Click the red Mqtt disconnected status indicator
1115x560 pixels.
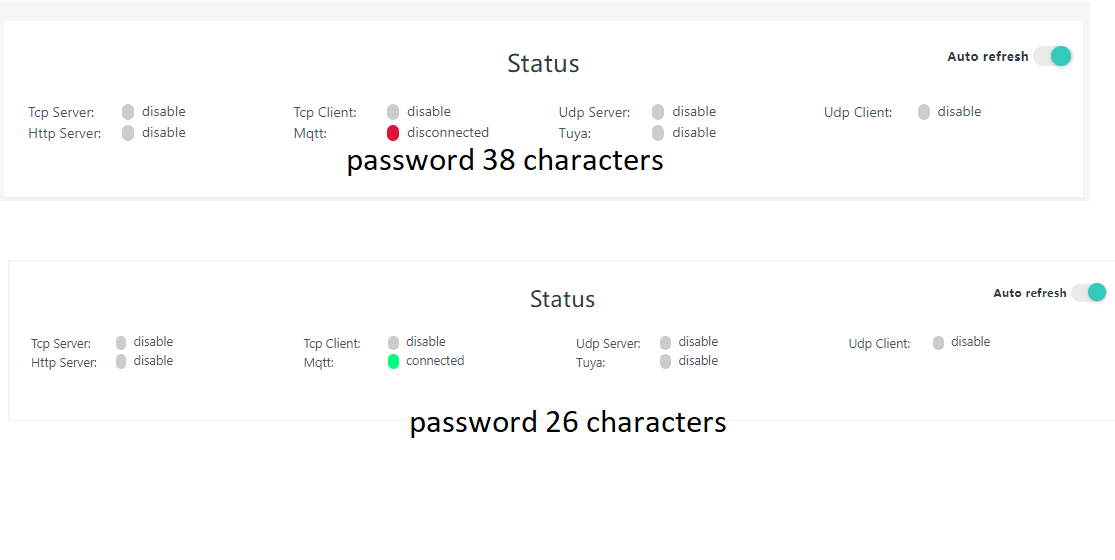tap(393, 133)
